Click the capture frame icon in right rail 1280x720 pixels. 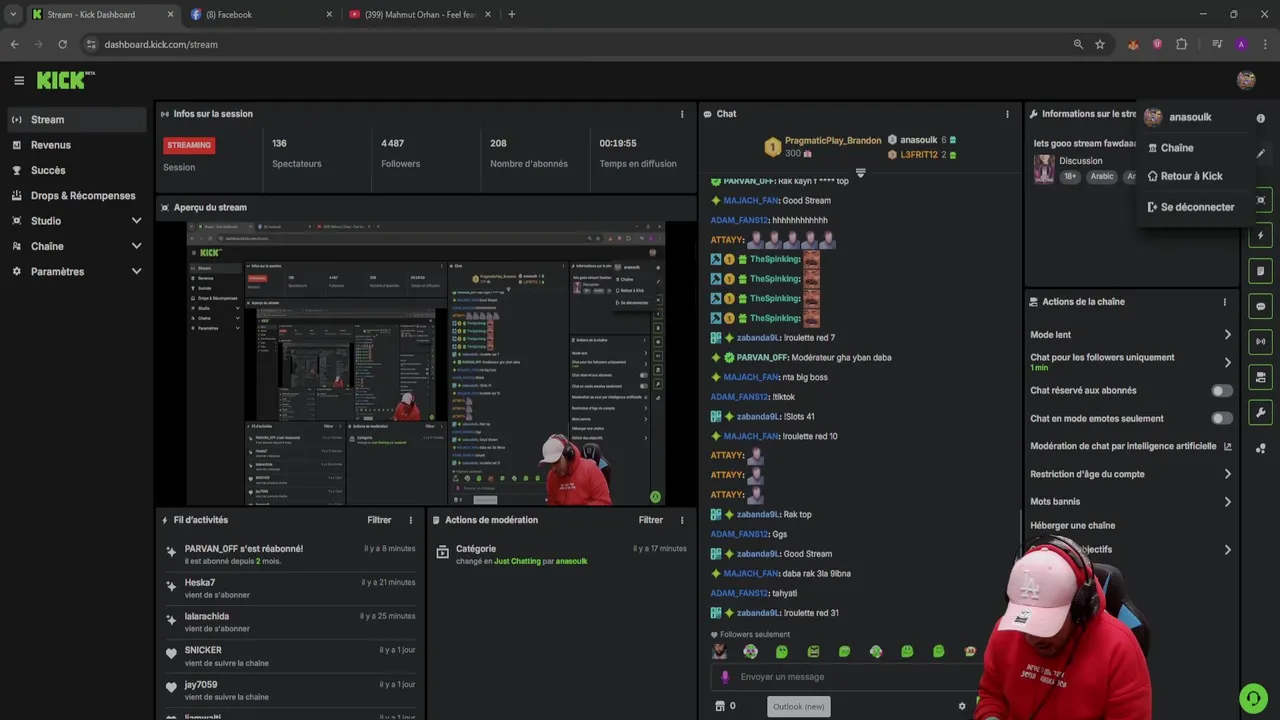click(1260, 200)
